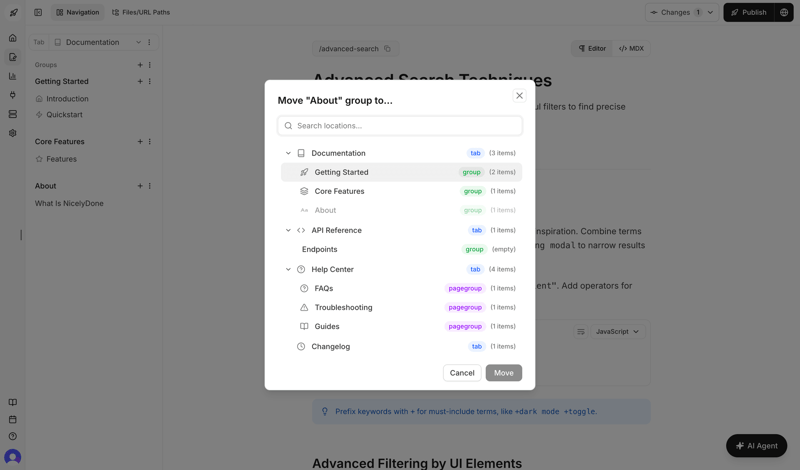800x470 pixels.
Task: Open the server stack icon in left rail
Action: point(13,114)
